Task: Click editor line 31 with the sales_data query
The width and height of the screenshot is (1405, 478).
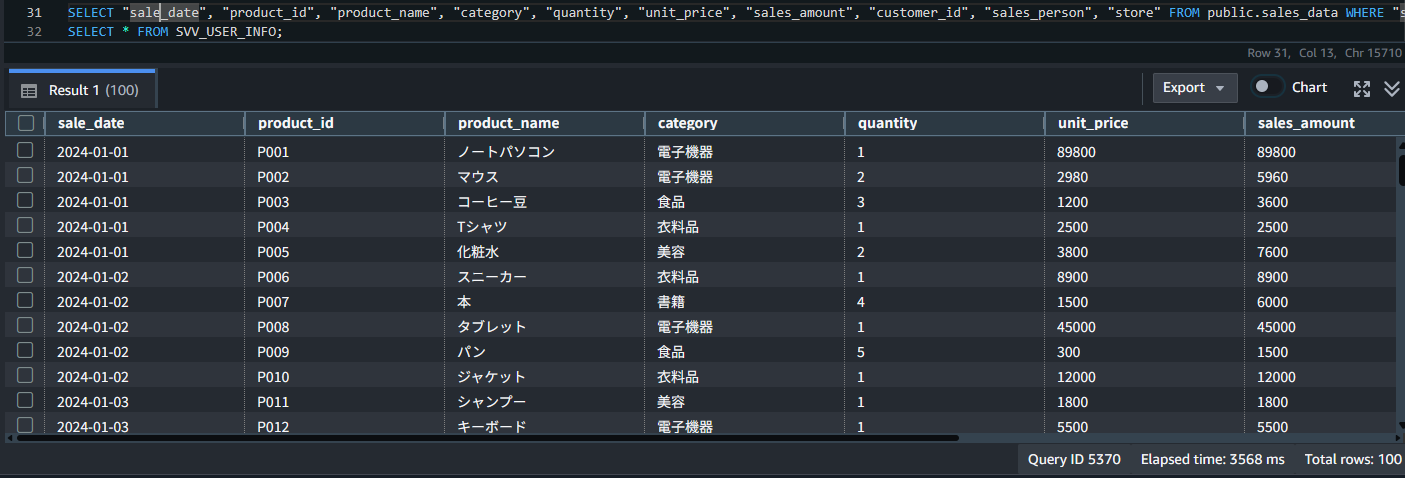Action: click(735, 12)
